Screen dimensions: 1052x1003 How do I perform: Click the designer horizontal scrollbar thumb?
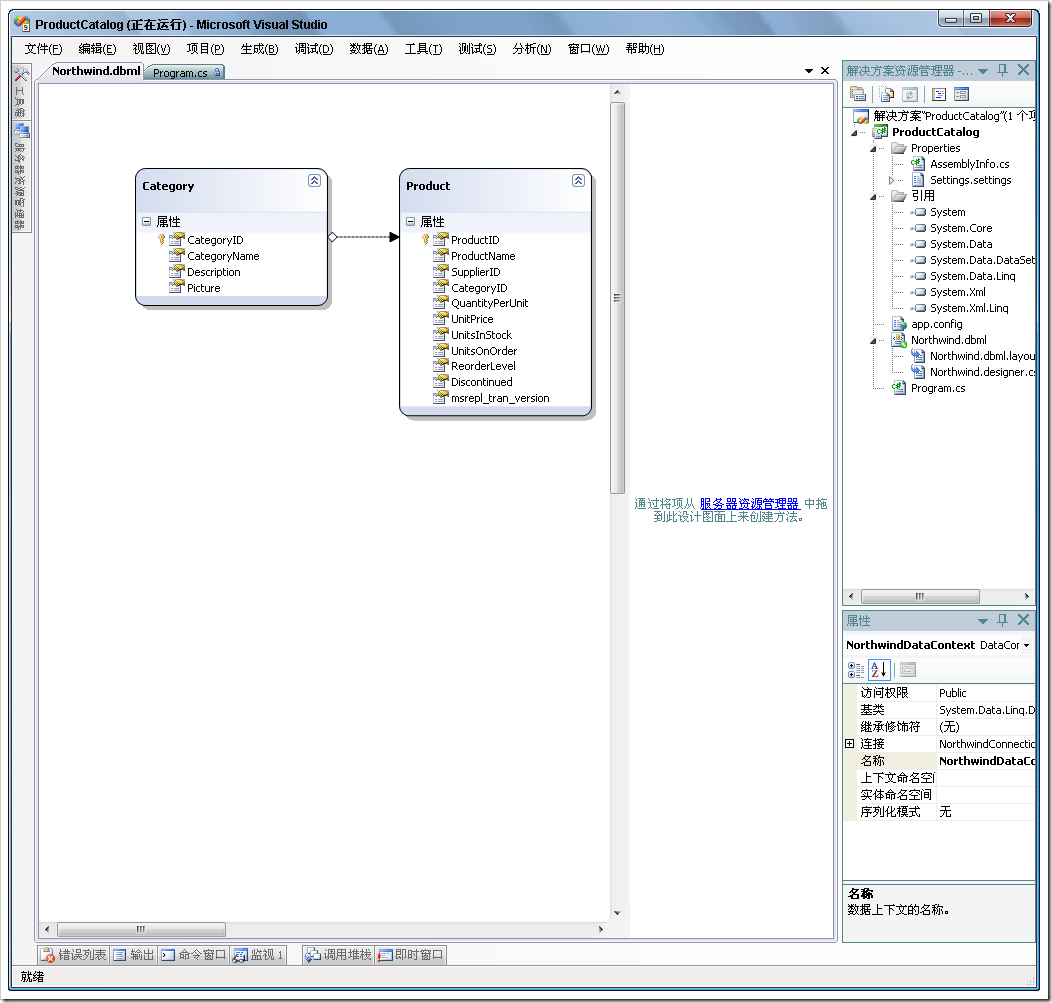141,929
